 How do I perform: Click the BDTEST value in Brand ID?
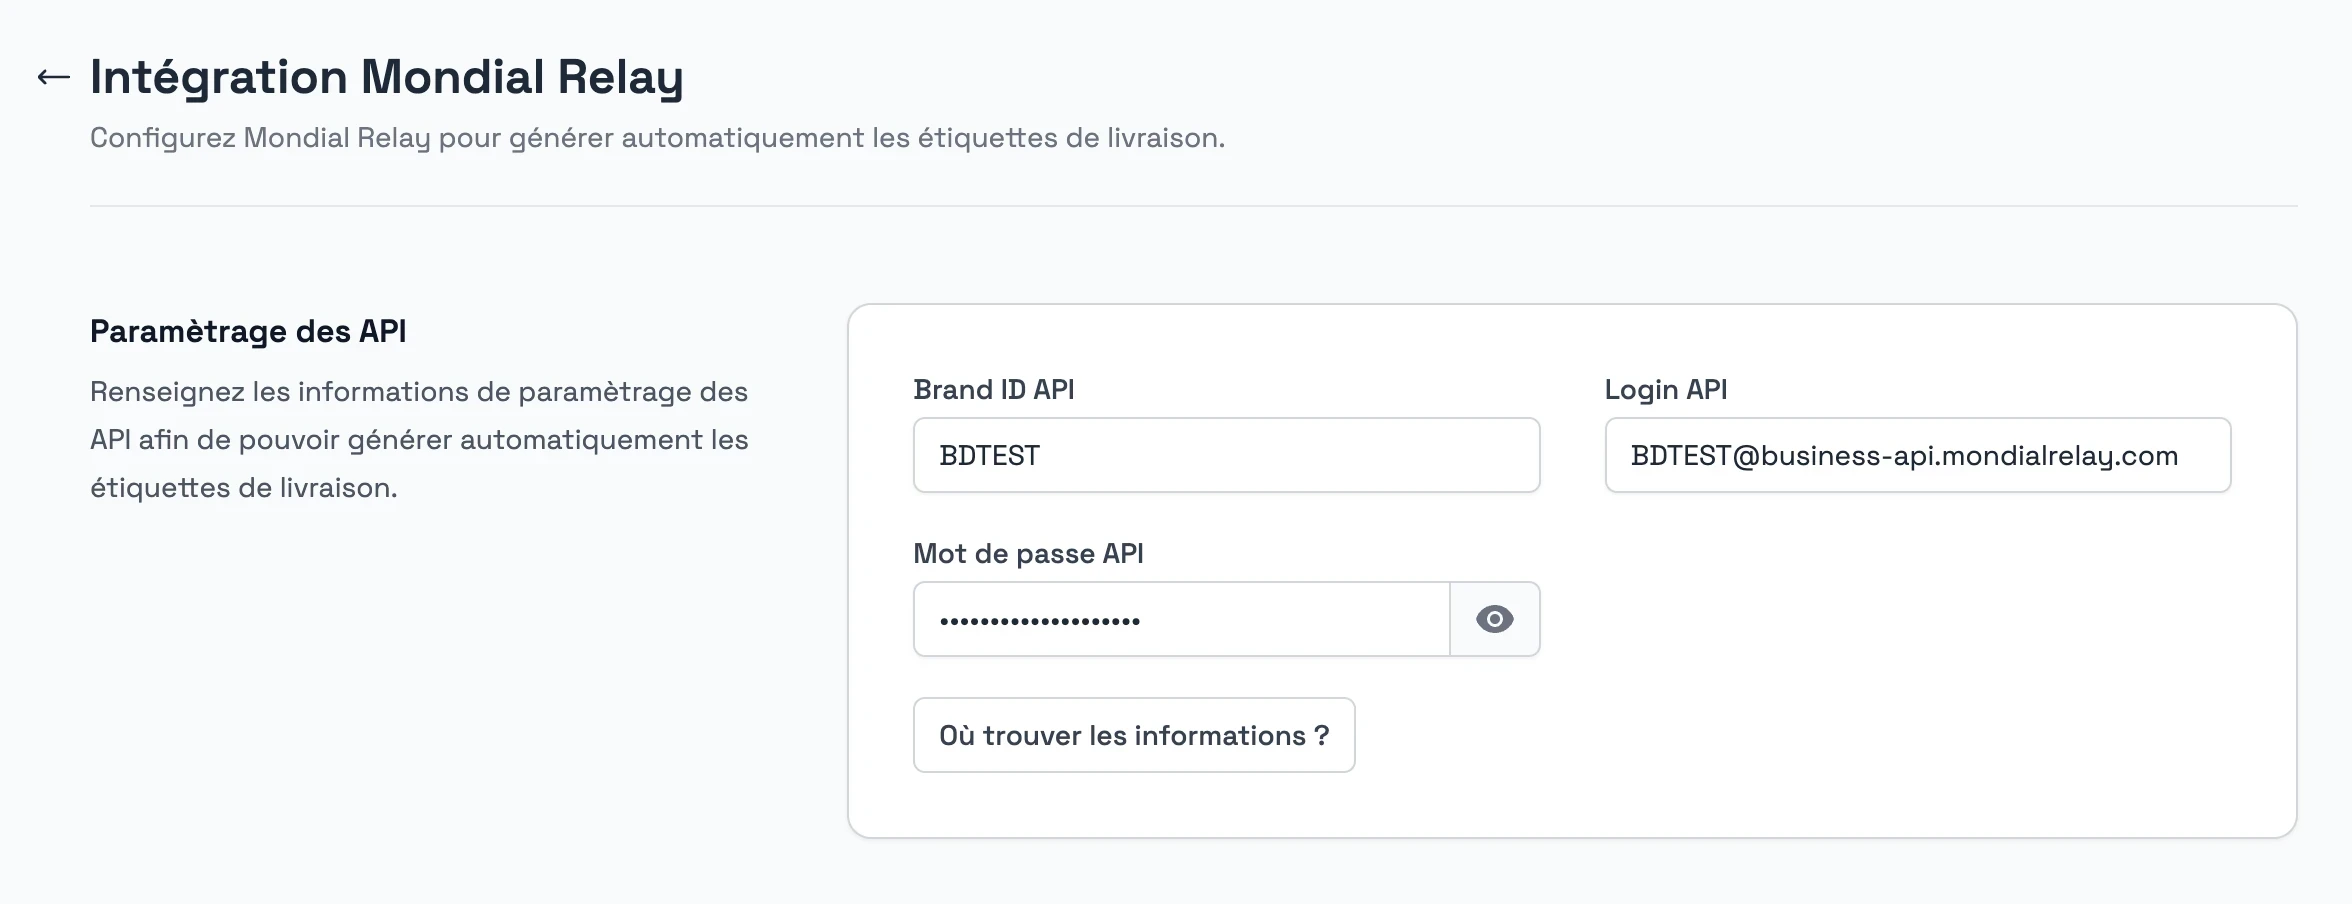pyautogui.click(x=989, y=455)
